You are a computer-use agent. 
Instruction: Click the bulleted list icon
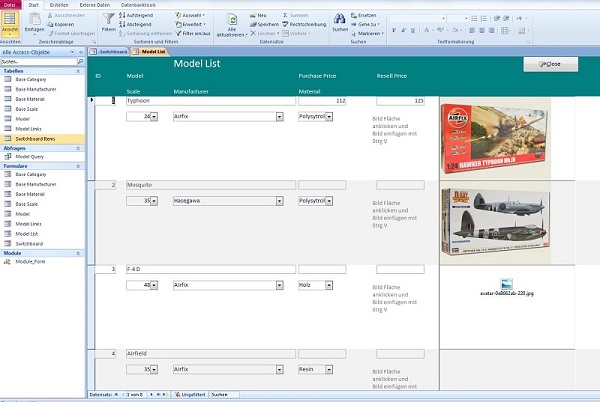[474, 18]
